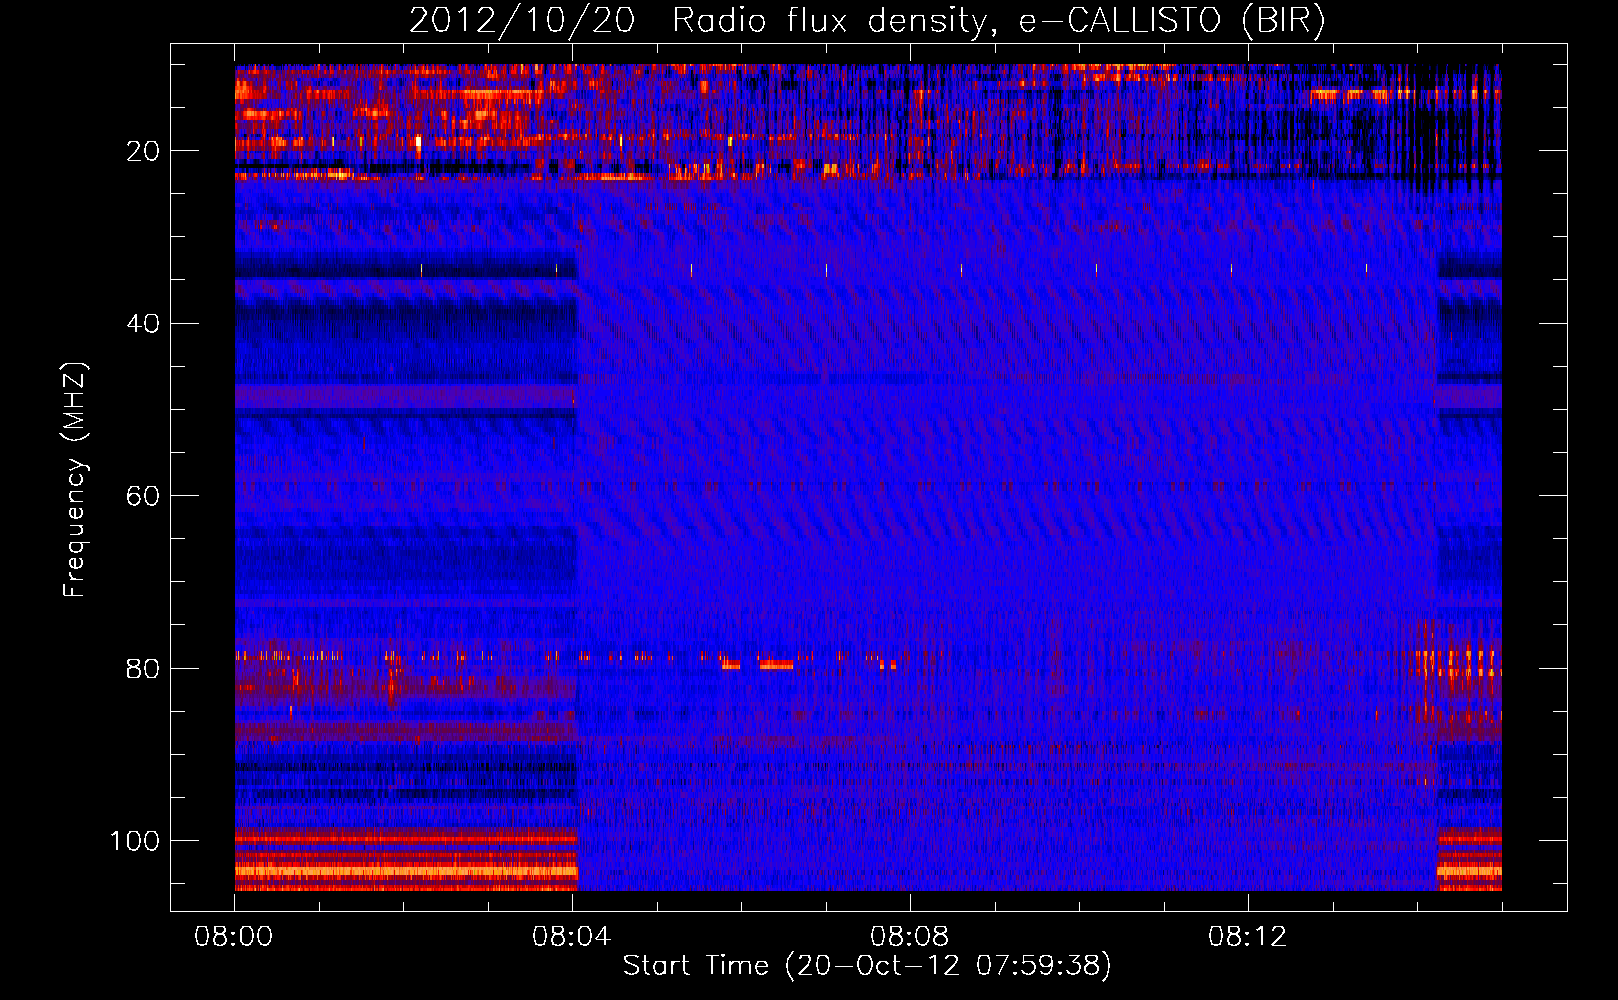The width and height of the screenshot is (1618, 1000).
Task: Click the 60 MHz frequency tick label
Action: pyautogui.click(x=143, y=496)
